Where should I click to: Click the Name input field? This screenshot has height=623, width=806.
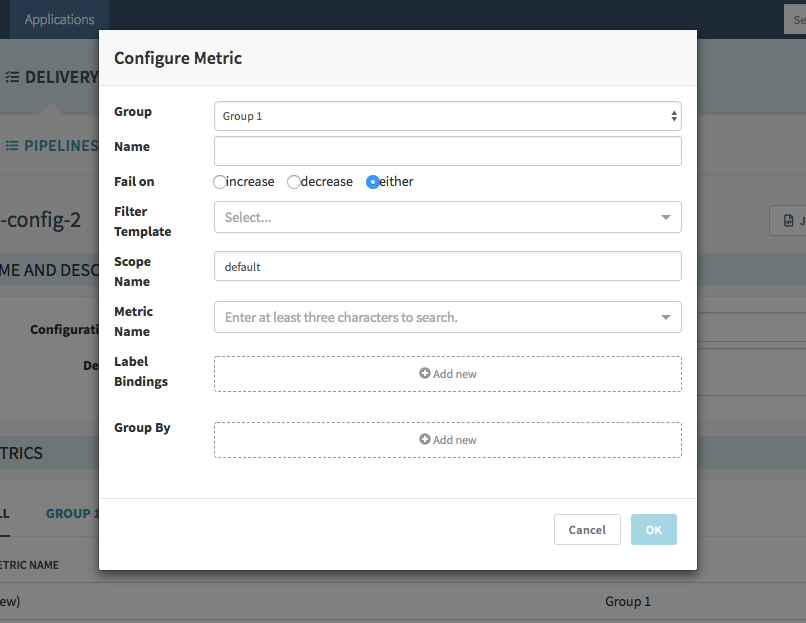click(448, 151)
